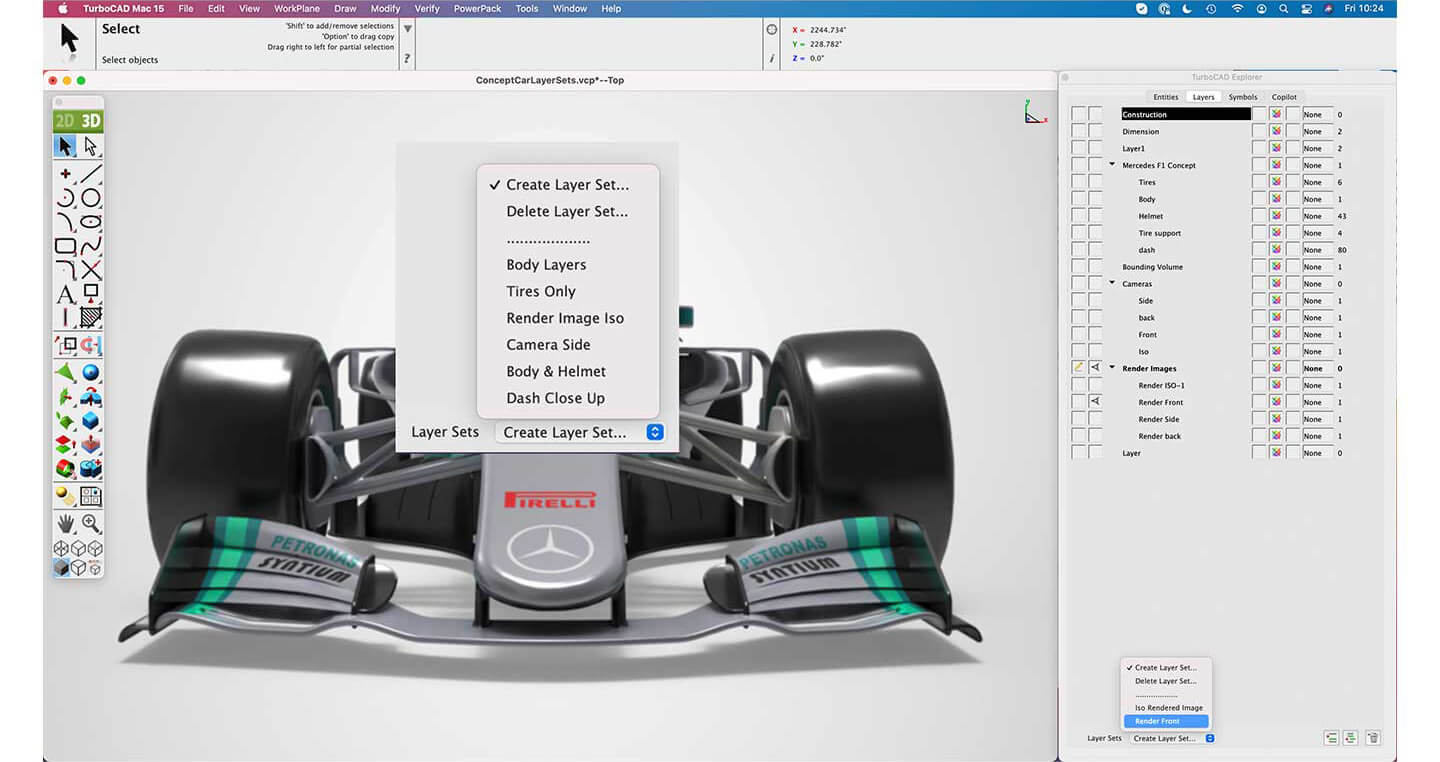Open color picker for the Dimension layer

(x=1276, y=131)
